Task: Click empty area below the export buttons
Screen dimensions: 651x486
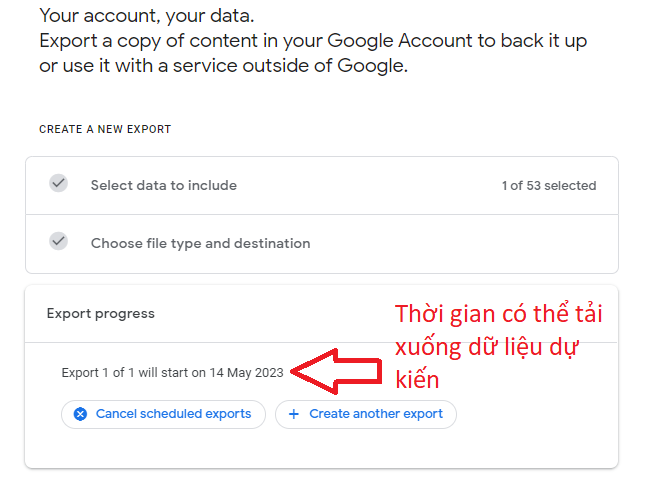Action: 321,449
